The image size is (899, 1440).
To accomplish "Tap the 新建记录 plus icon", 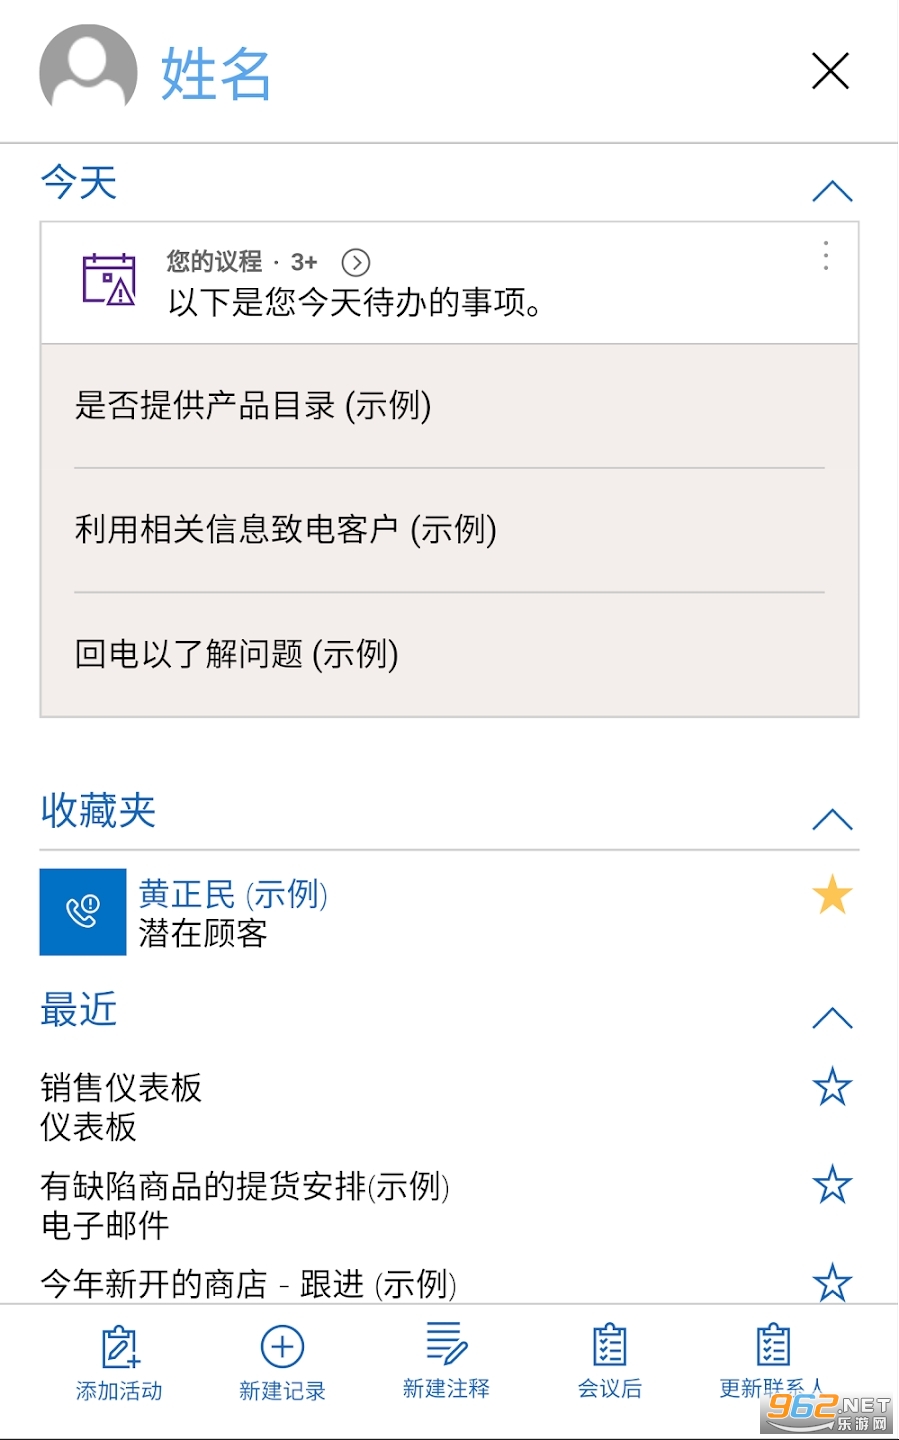I will pos(282,1347).
